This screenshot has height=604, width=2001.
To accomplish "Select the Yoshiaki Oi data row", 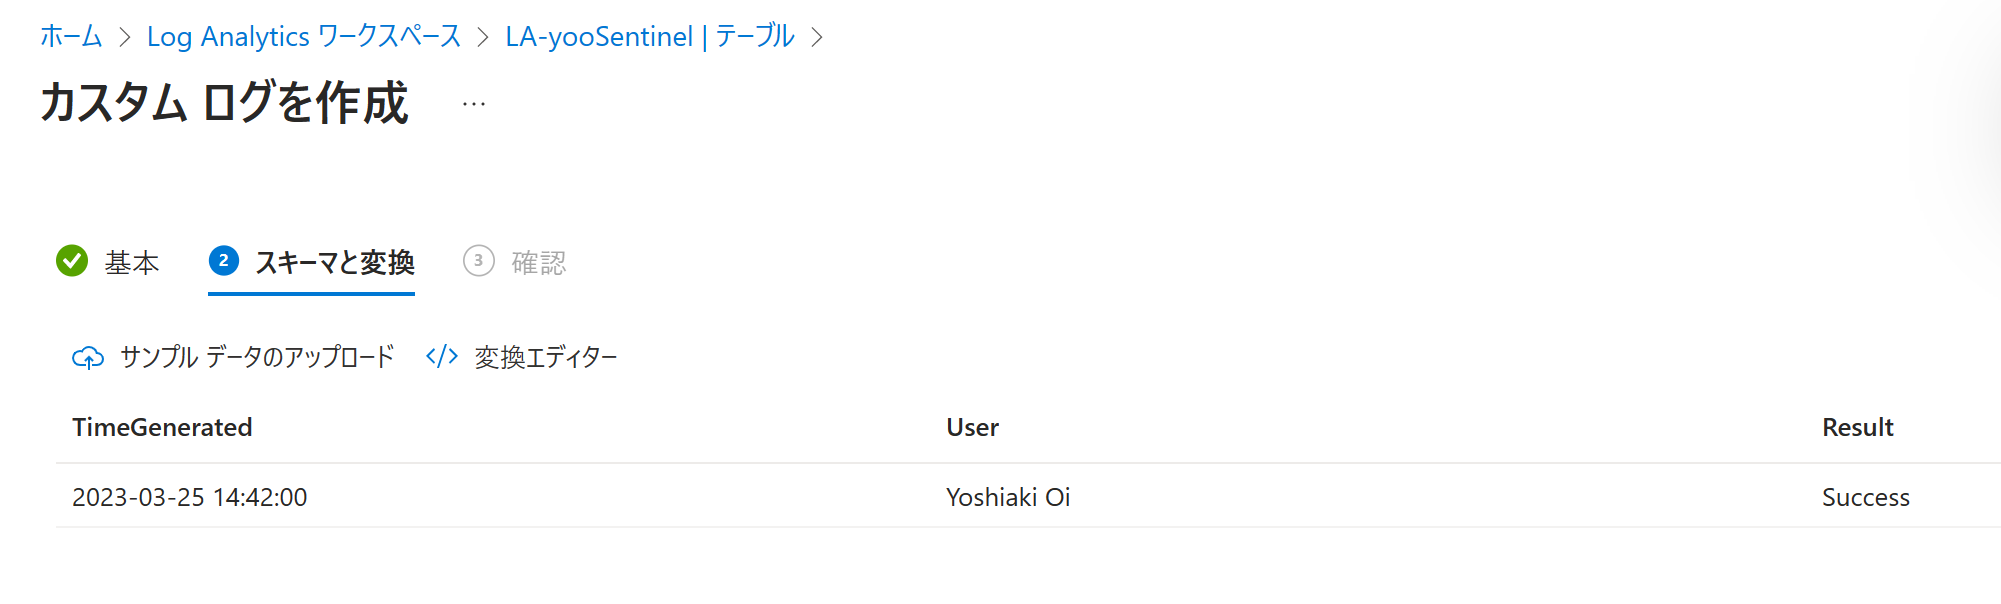I will [x=1007, y=497].
